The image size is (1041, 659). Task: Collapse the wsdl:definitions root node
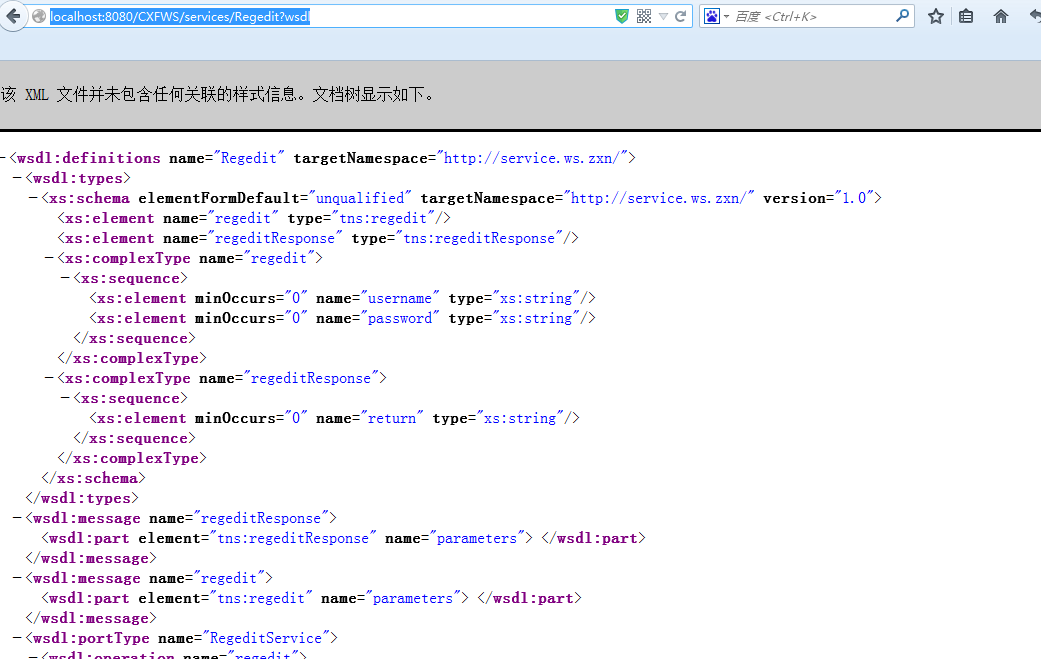point(4,158)
